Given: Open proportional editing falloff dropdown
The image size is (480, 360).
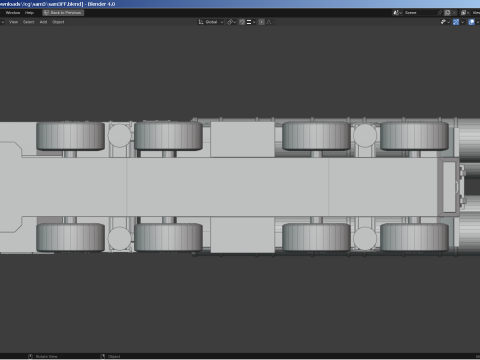Looking at the screenshot, I should (x=271, y=22).
